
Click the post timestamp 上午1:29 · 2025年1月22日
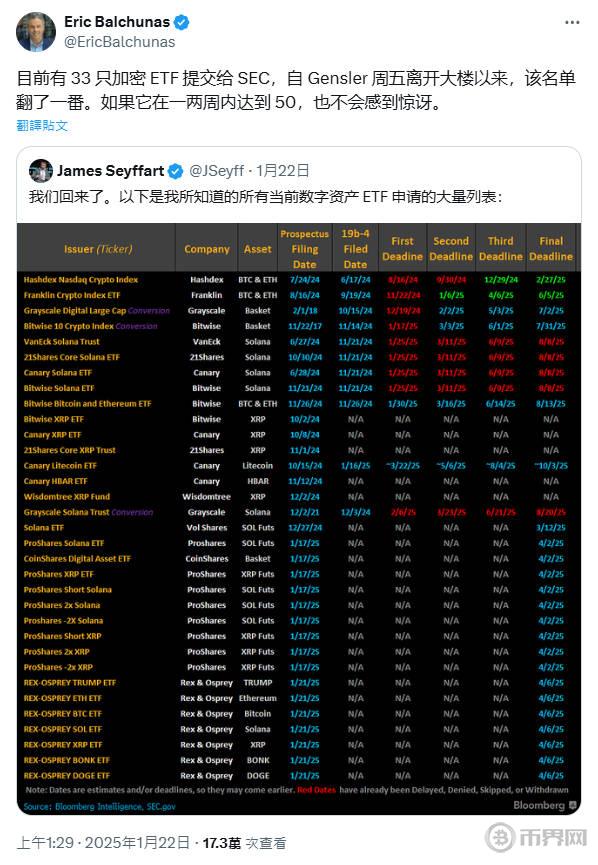point(103,843)
